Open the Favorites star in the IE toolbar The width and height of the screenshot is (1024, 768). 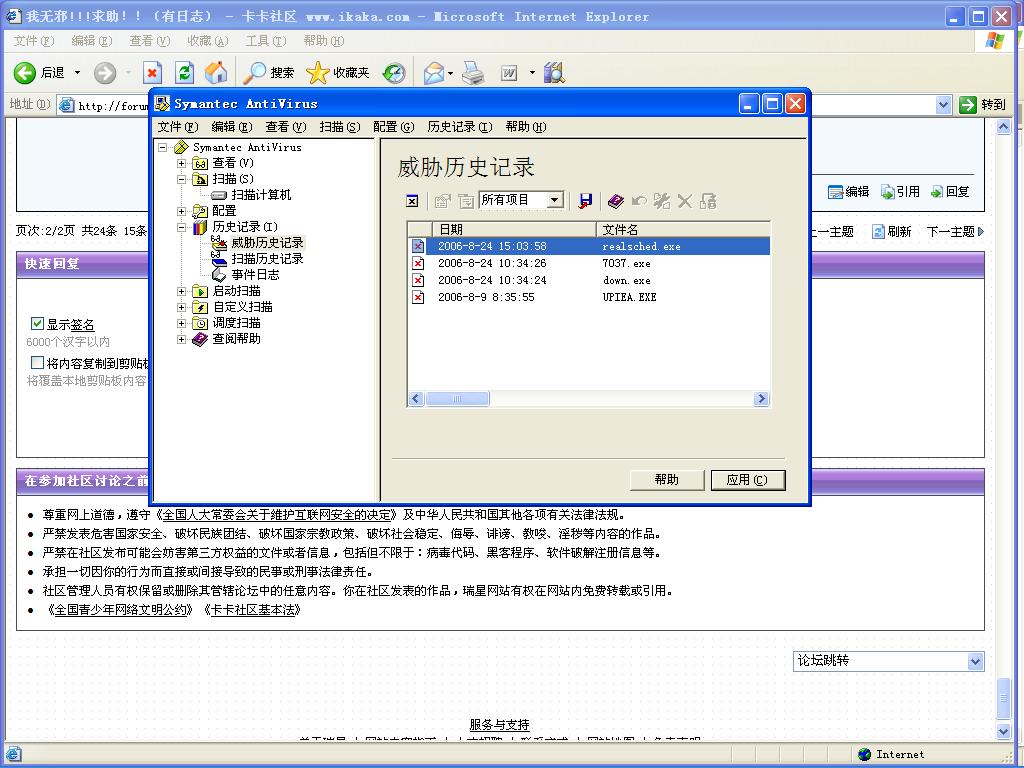click(x=317, y=72)
